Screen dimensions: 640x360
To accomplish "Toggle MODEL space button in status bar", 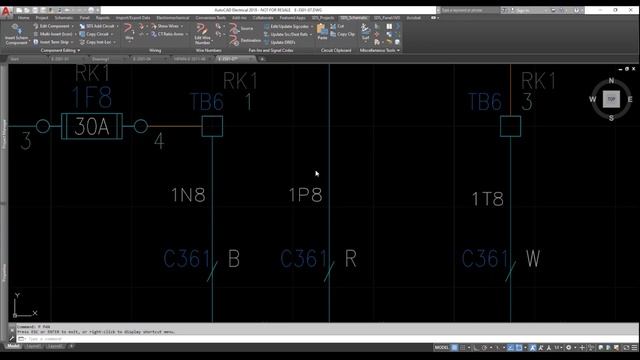I will [442, 348].
